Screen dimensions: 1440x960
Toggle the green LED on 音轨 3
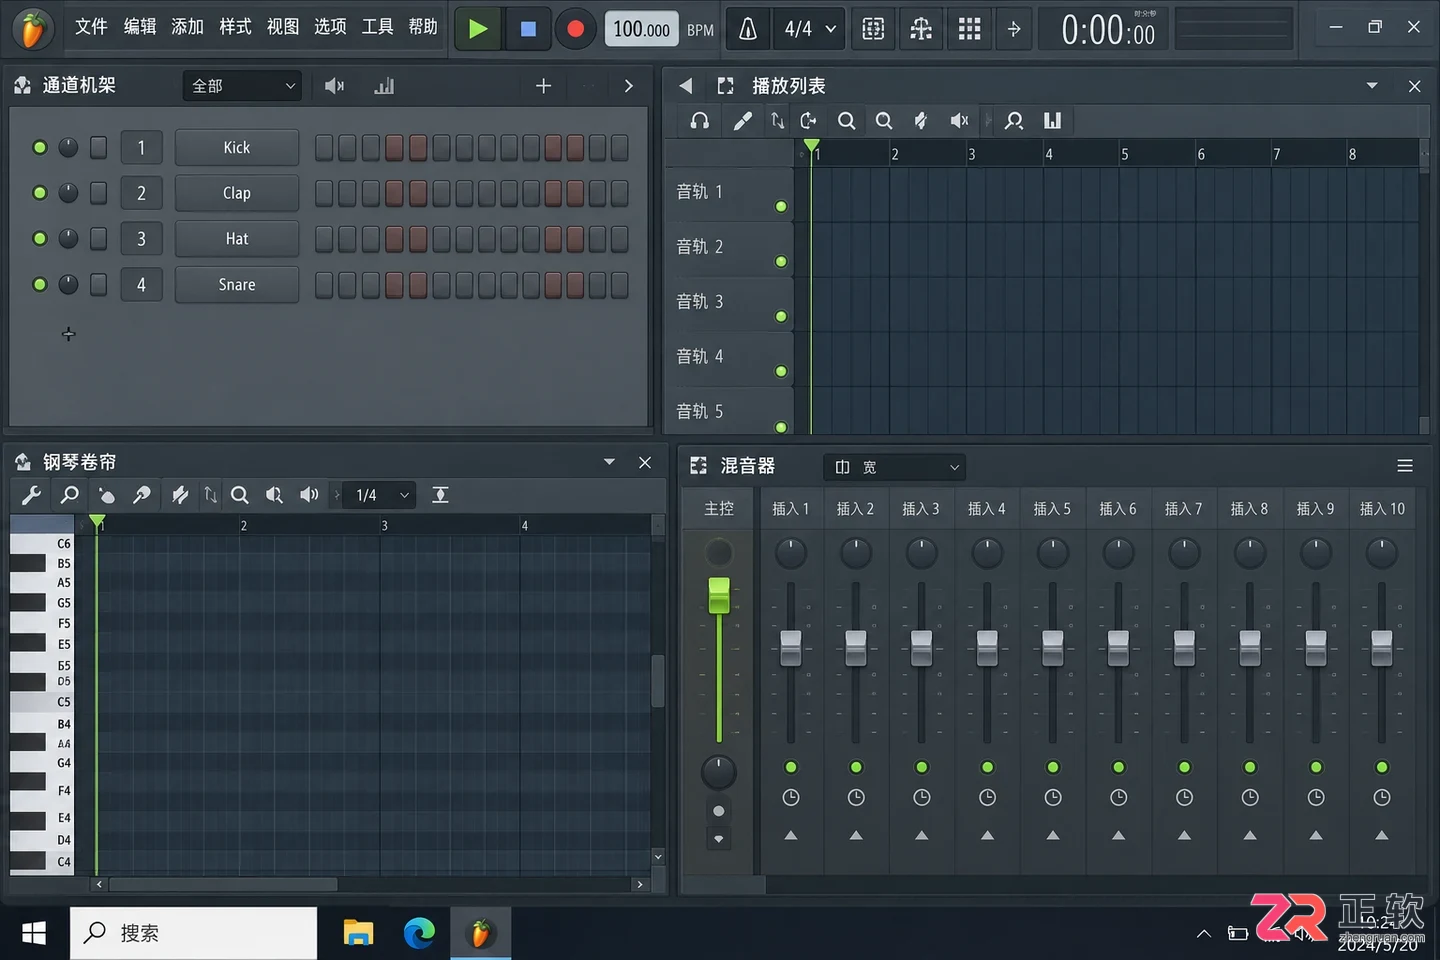(781, 317)
